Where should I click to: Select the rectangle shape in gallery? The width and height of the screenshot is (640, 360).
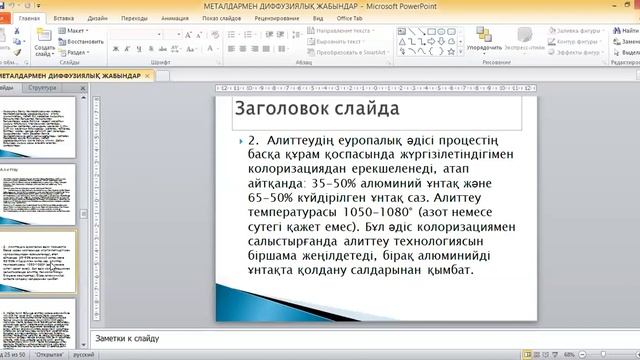(x=431, y=31)
